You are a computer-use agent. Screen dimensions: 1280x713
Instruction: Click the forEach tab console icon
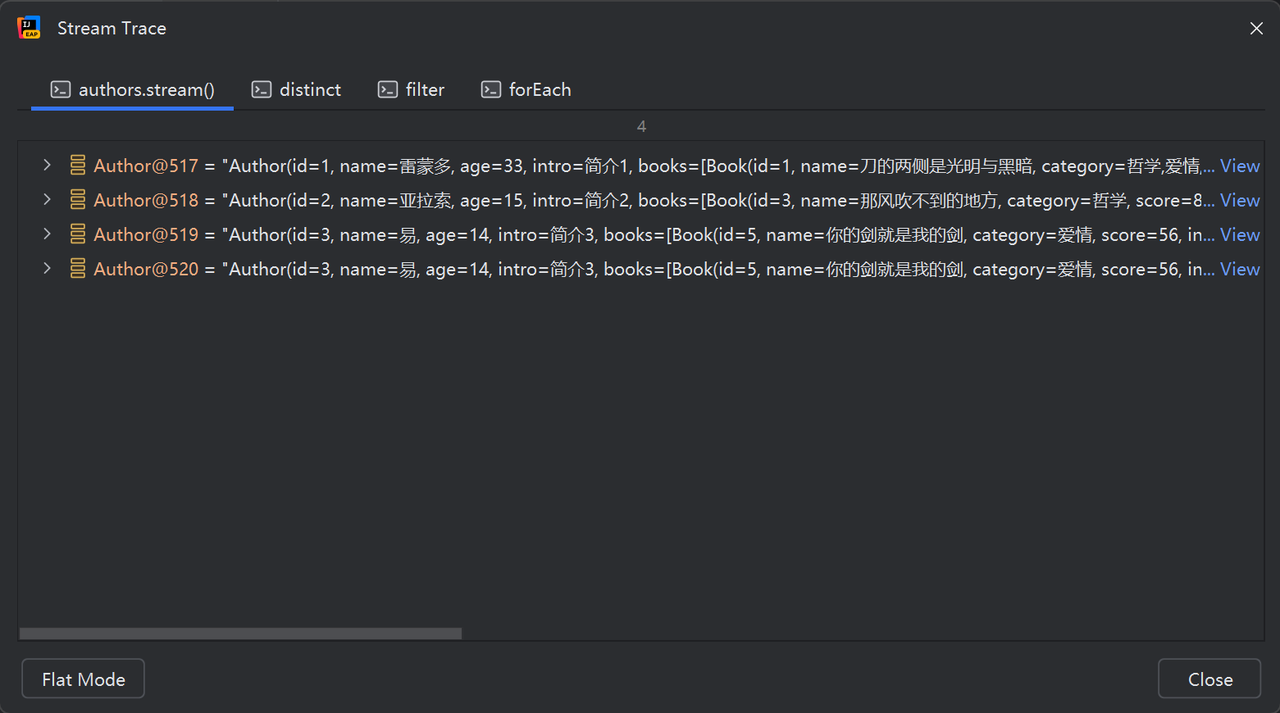click(x=490, y=90)
